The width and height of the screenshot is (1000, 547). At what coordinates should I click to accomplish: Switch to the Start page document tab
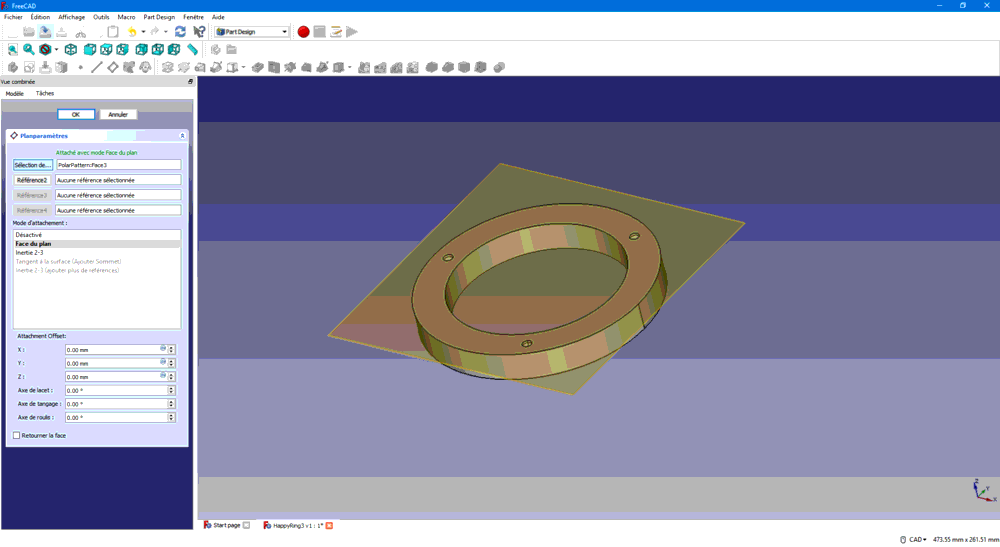click(226, 525)
